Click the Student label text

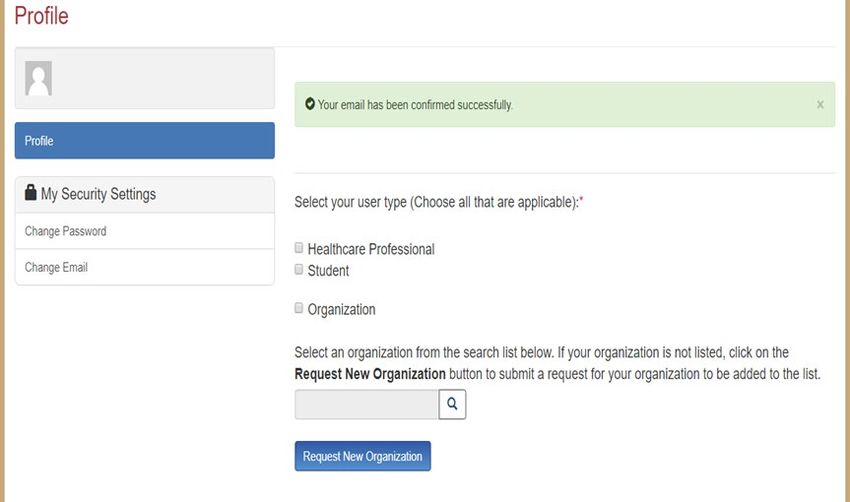(x=328, y=271)
